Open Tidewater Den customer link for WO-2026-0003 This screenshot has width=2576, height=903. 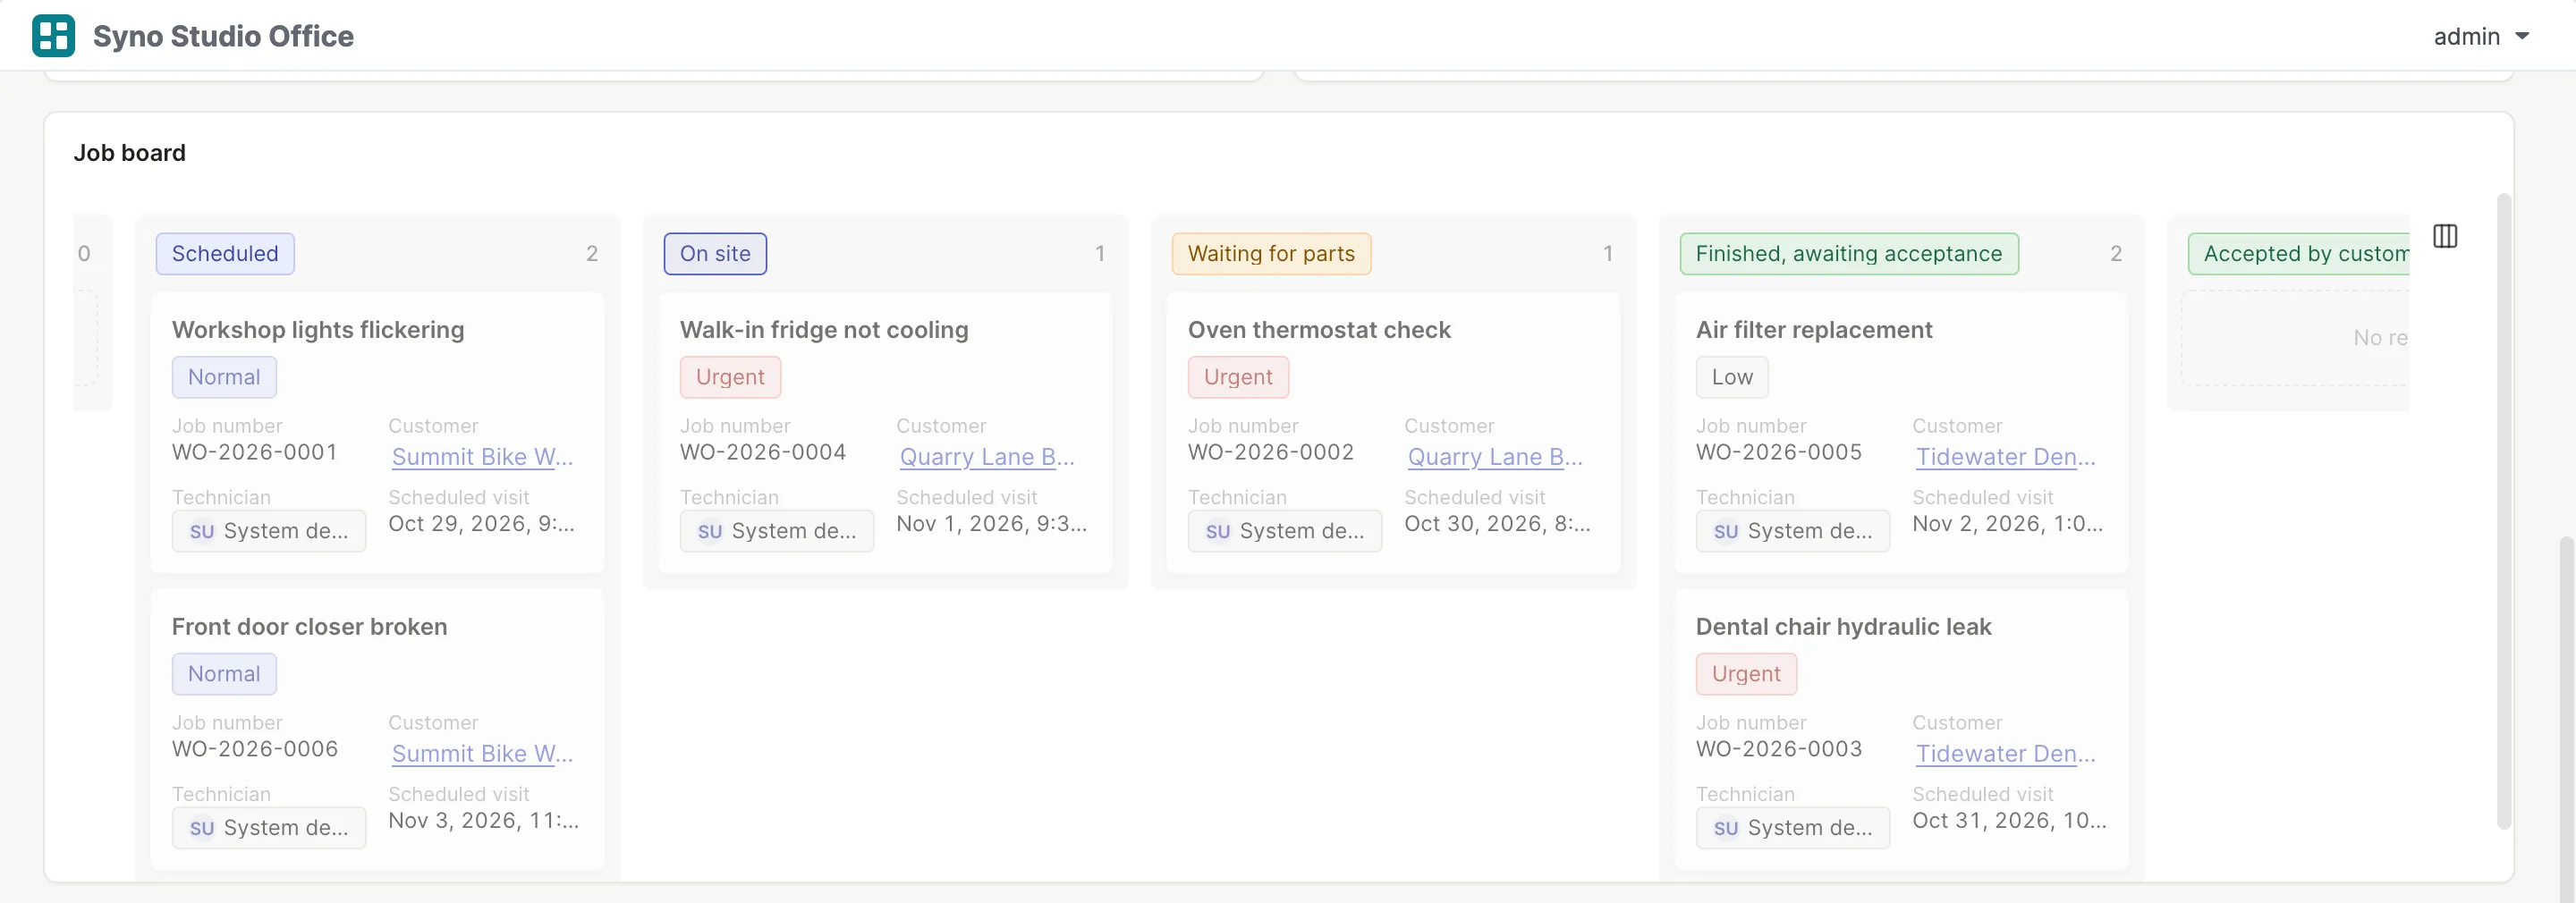pos(2005,754)
